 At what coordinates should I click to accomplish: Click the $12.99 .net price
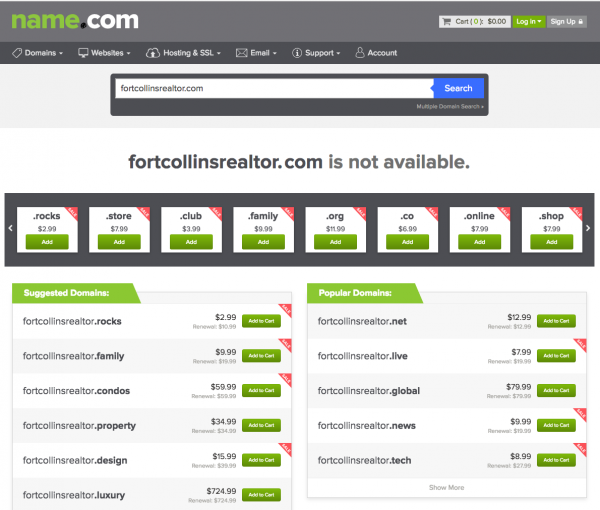[x=519, y=317]
